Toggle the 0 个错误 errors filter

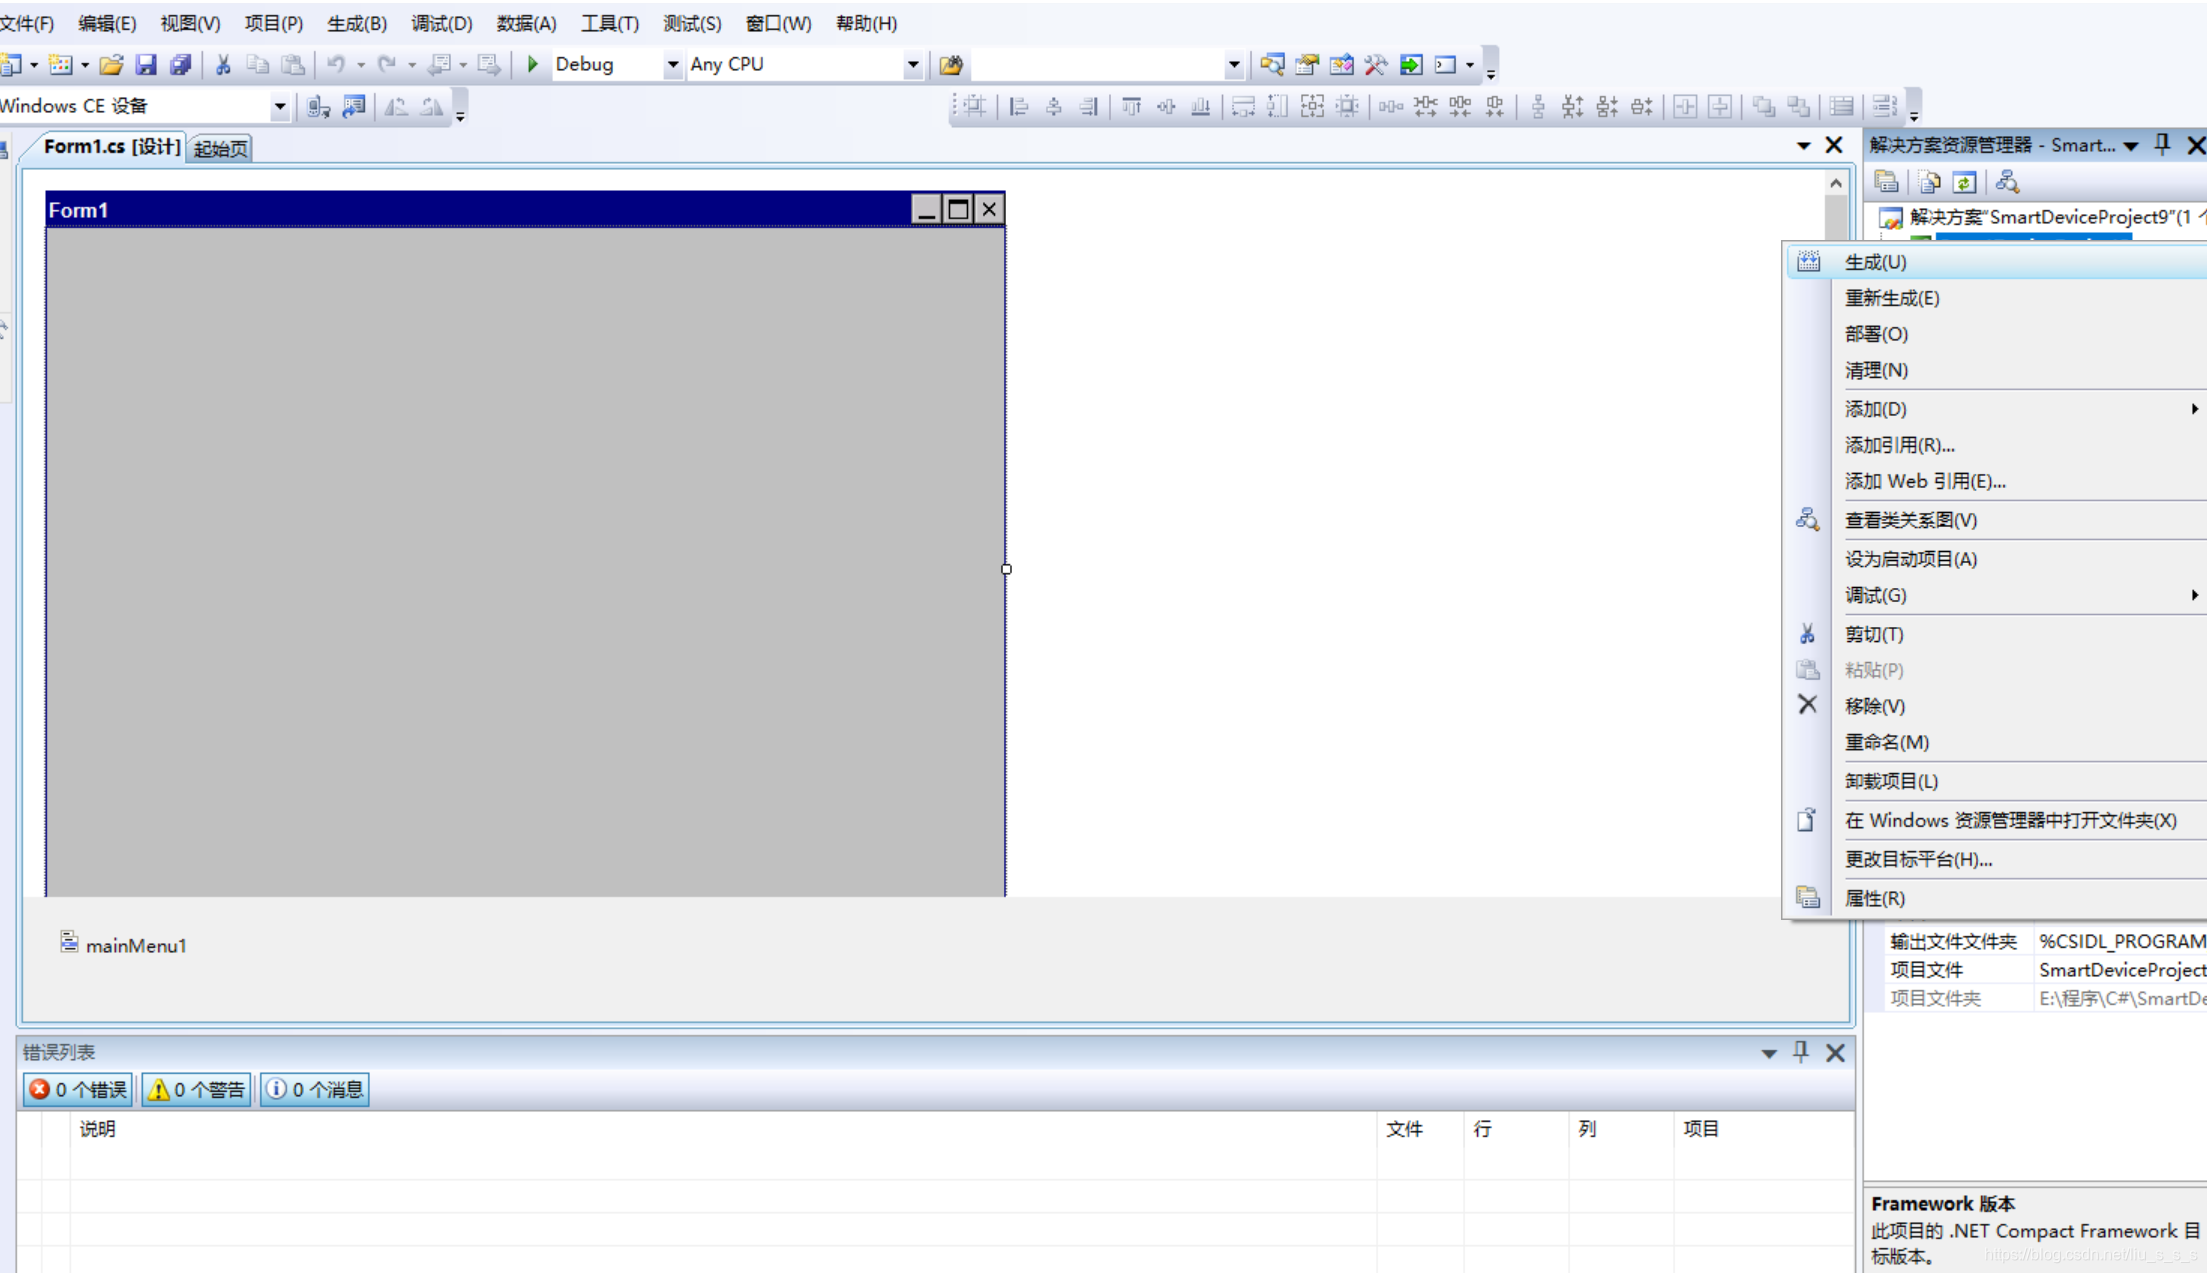click(78, 1089)
